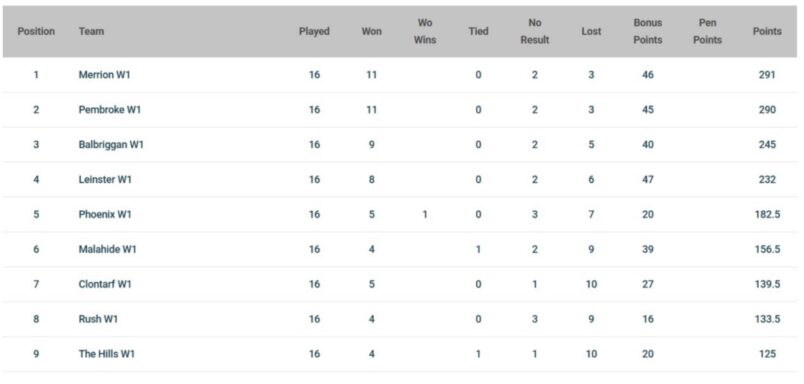Click the Wo Wins column header
Screen dimensions: 804x384
click(425, 31)
